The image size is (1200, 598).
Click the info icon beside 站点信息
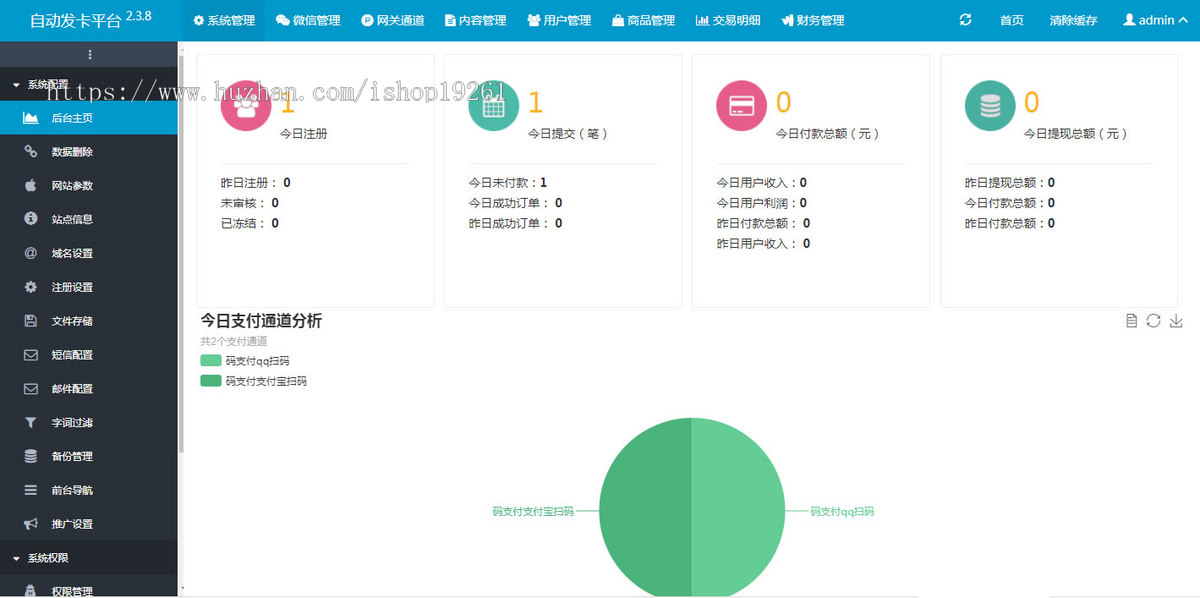coord(30,219)
